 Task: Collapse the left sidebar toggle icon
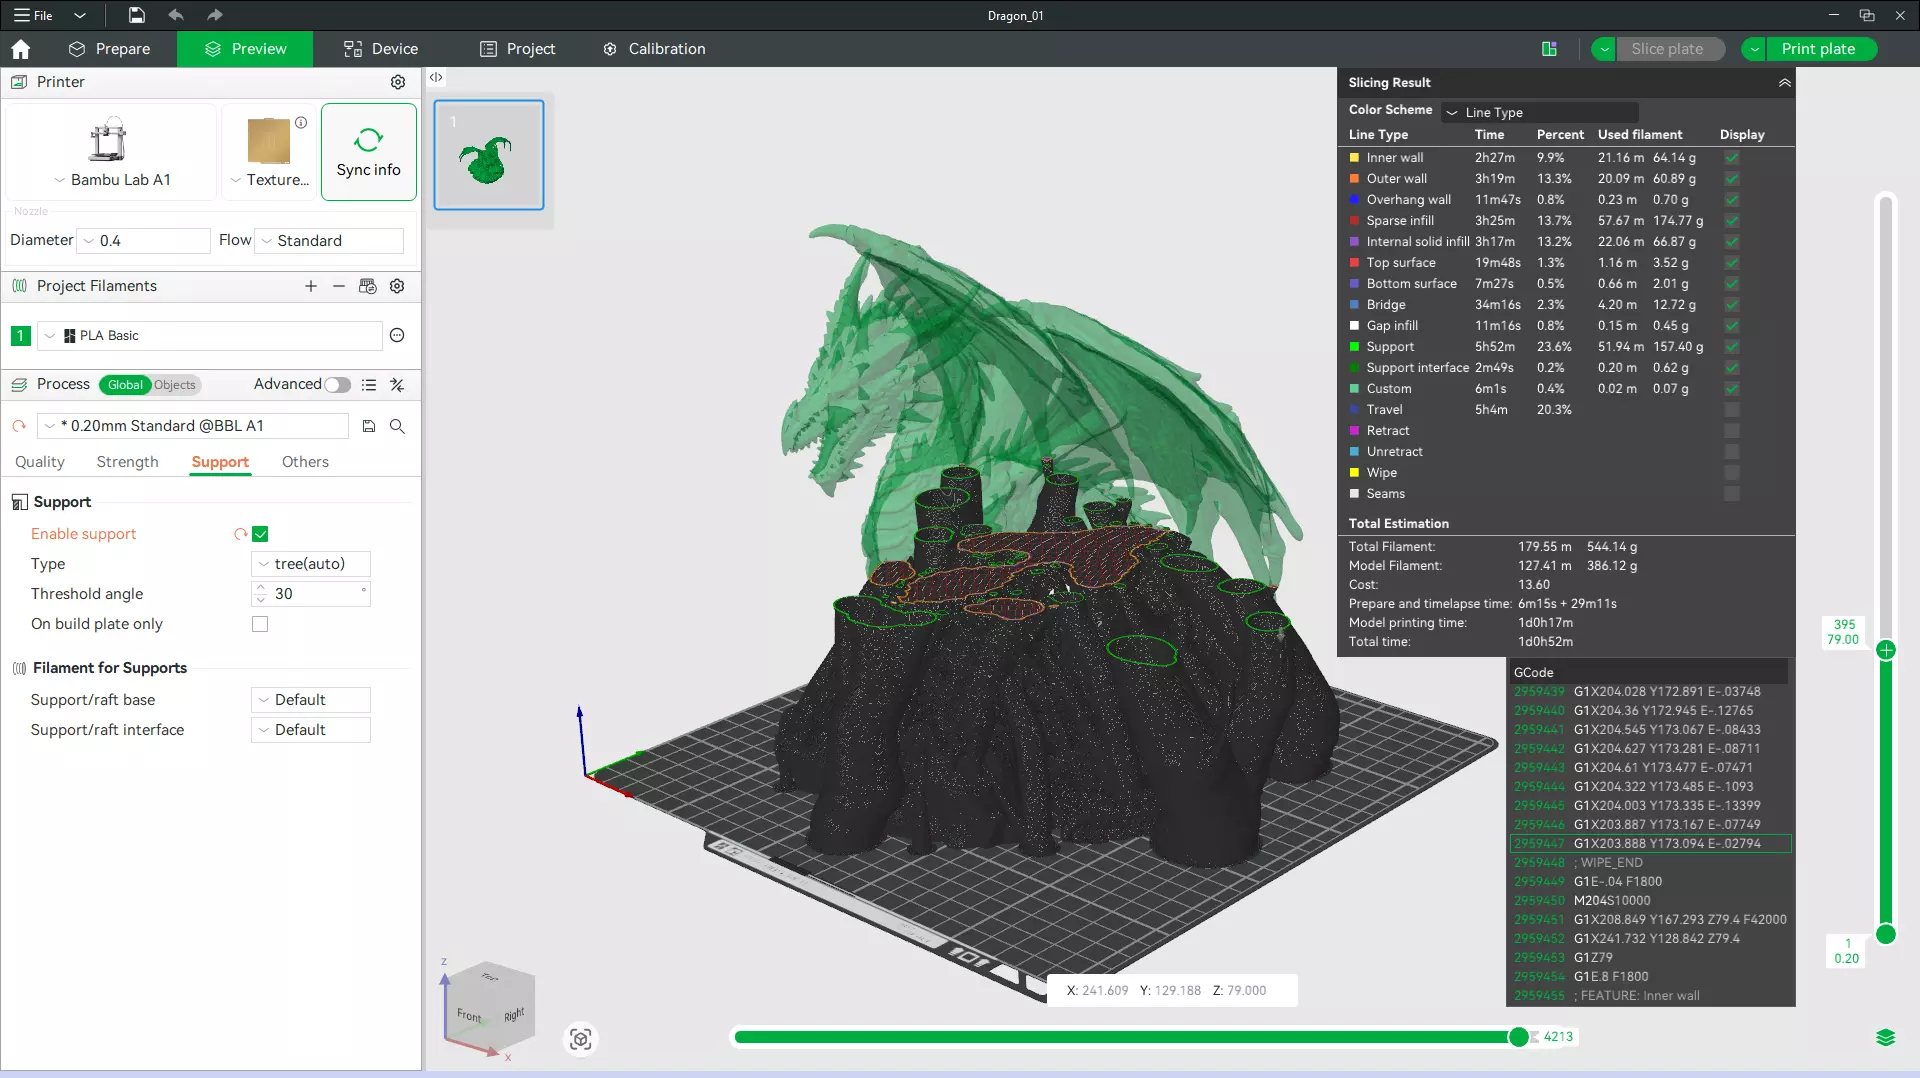pos(436,77)
